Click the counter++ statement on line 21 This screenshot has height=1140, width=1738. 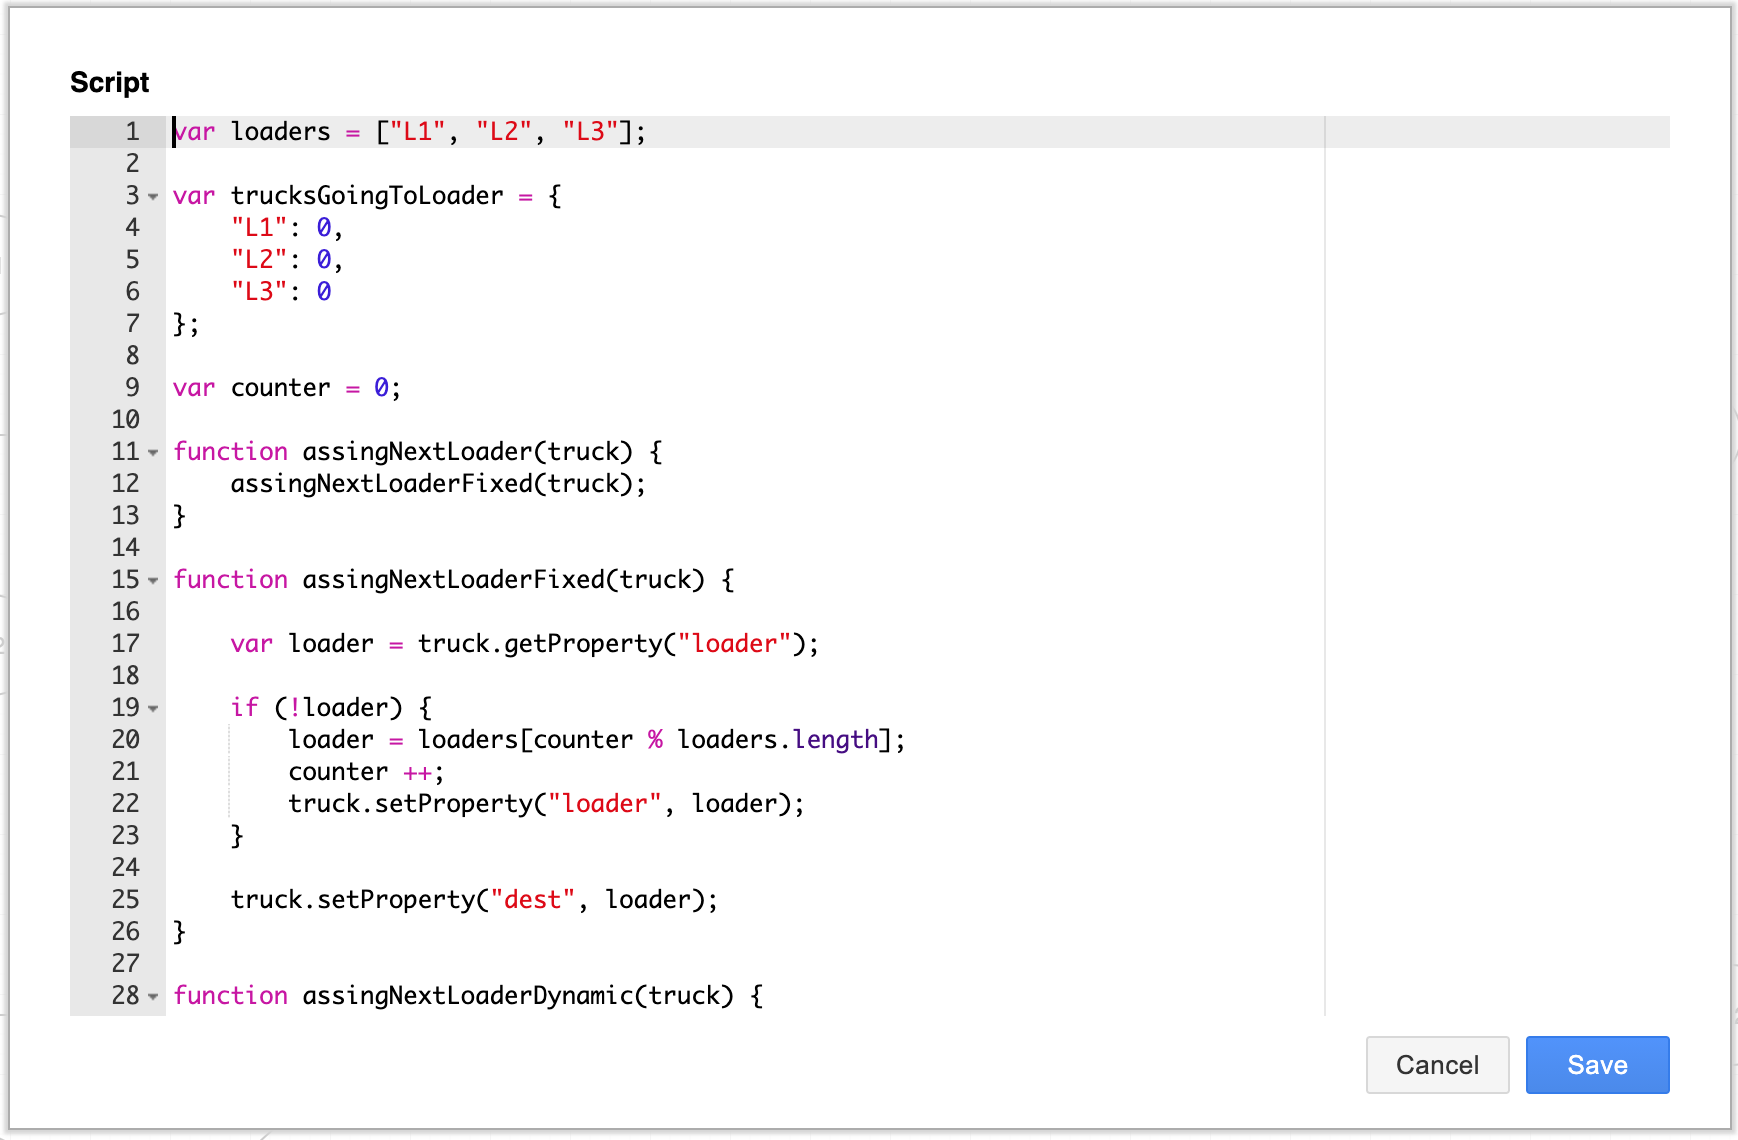365,771
